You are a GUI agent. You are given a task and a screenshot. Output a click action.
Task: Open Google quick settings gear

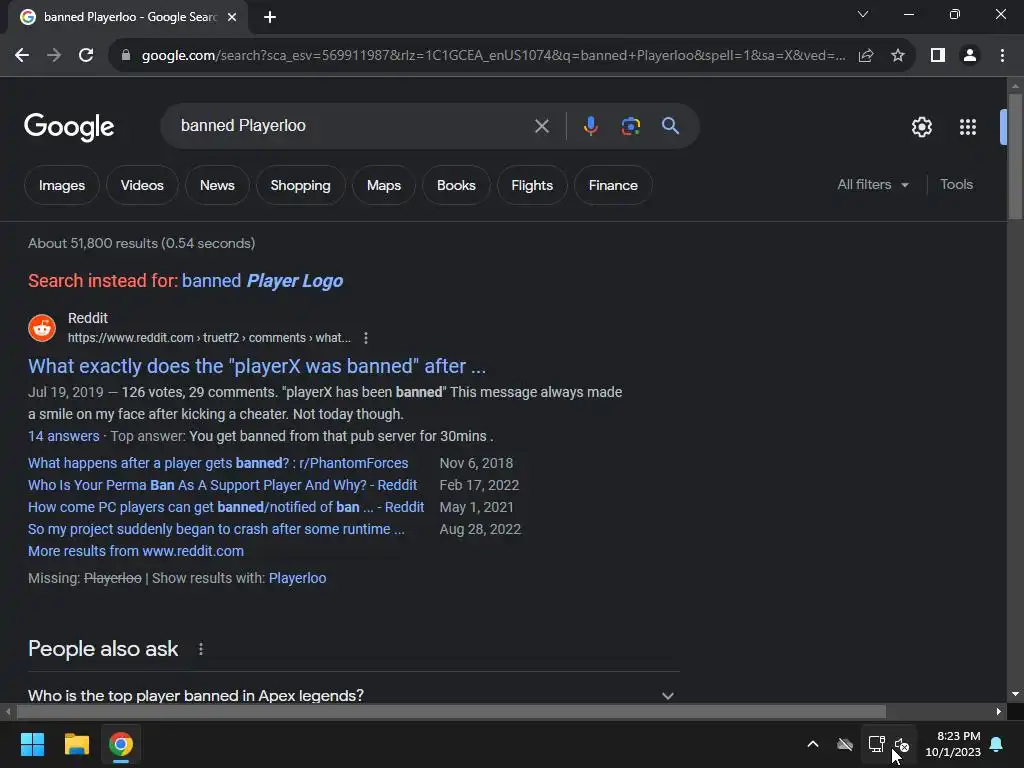click(x=921, y=127)
